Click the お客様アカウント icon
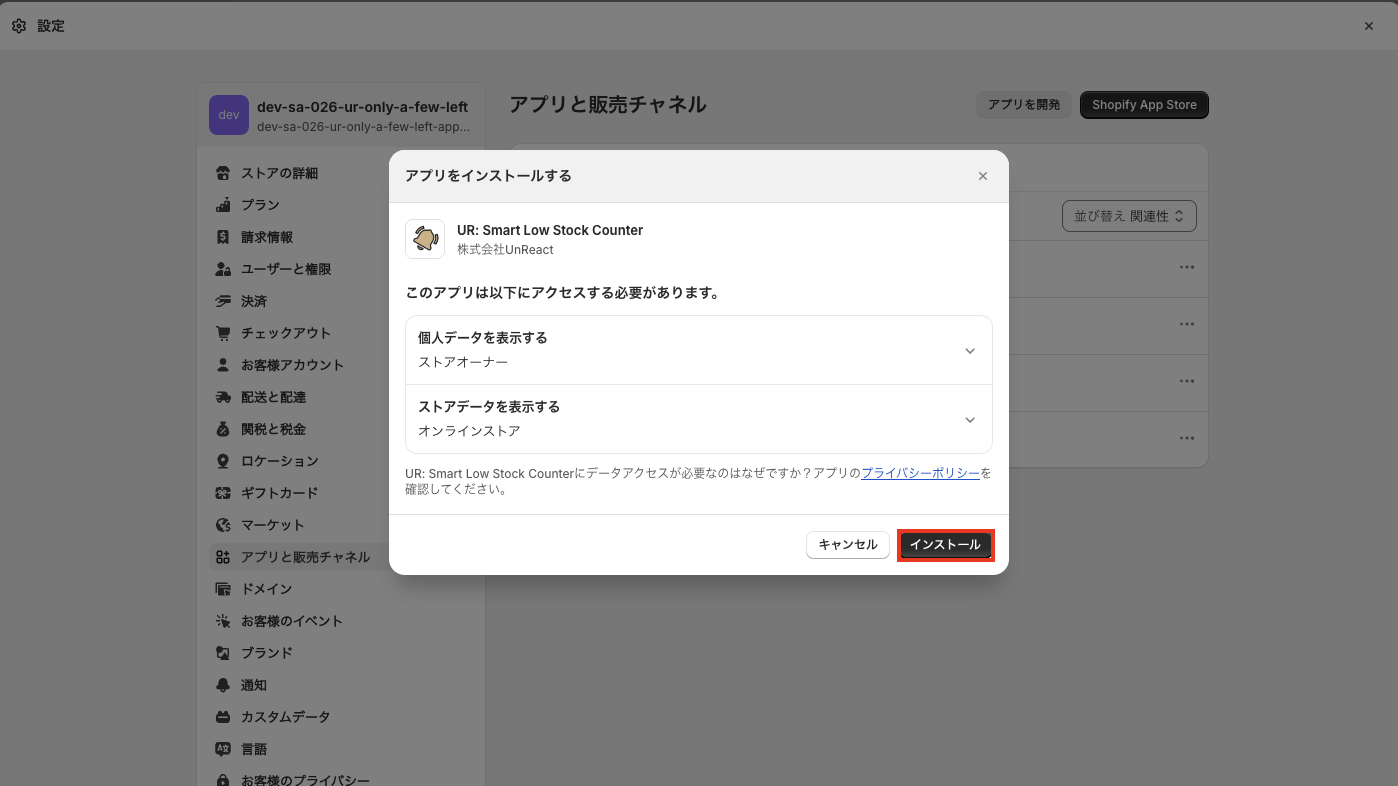1398x786 pixels. [x=223, y=365]
